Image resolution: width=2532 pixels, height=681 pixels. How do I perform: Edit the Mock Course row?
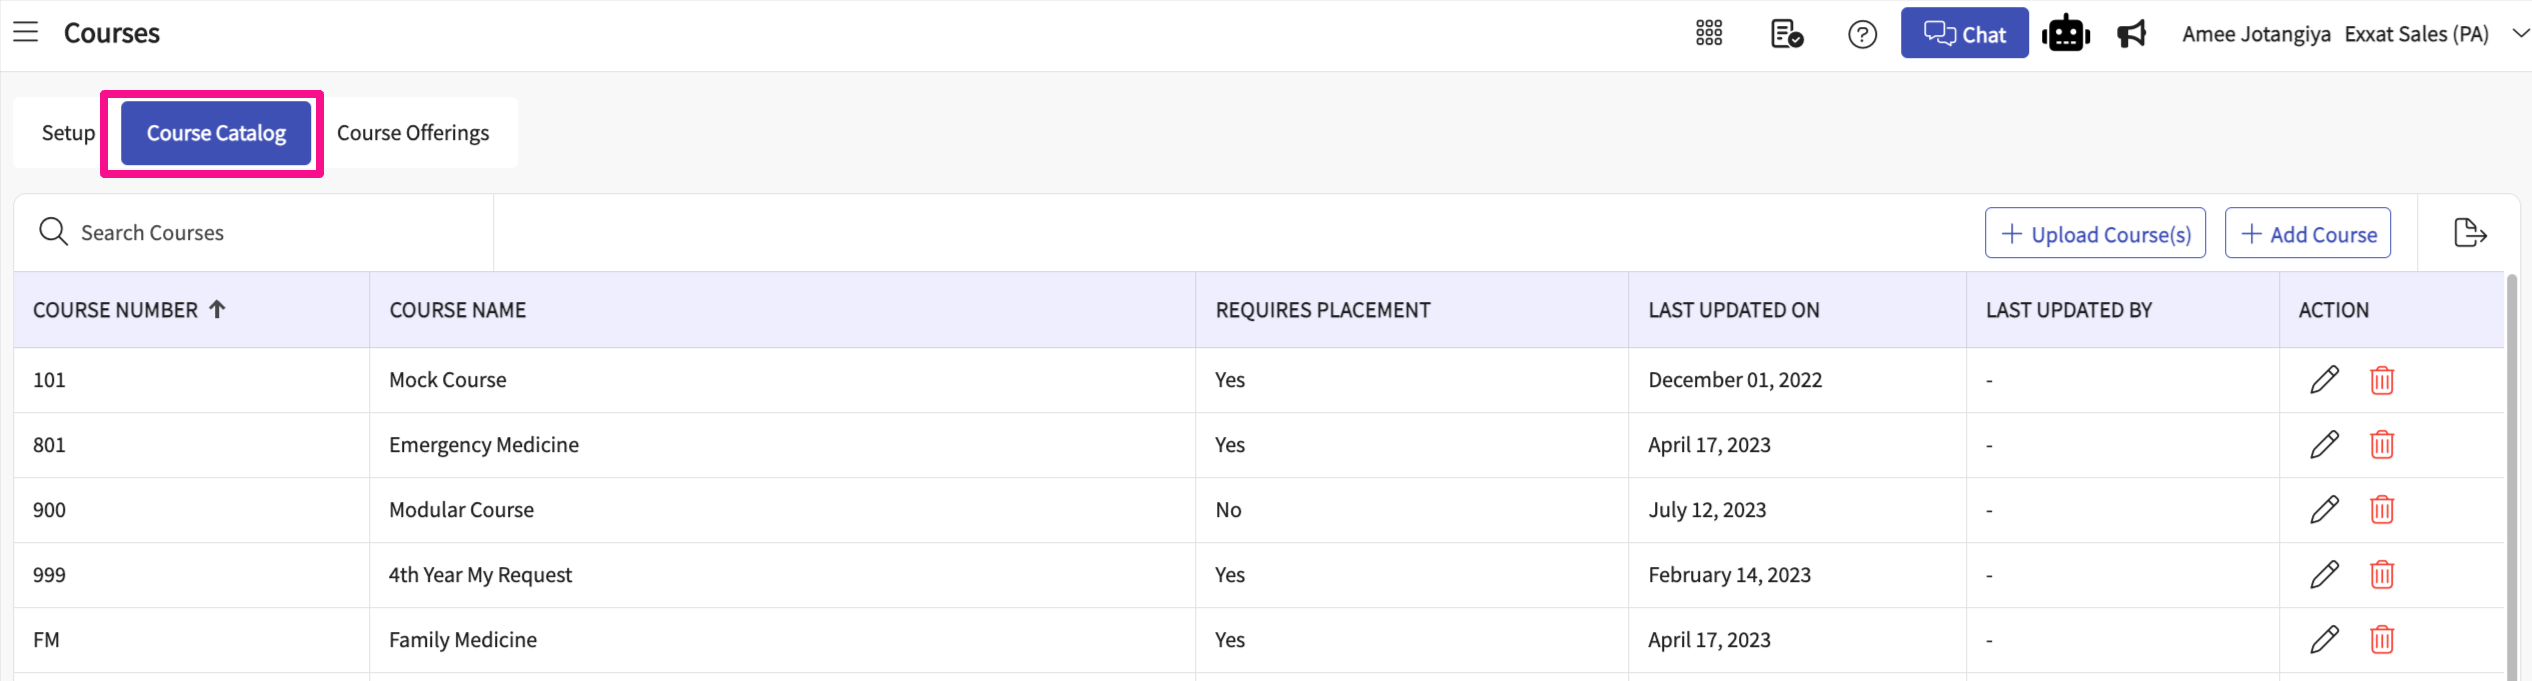[2324, 380]
